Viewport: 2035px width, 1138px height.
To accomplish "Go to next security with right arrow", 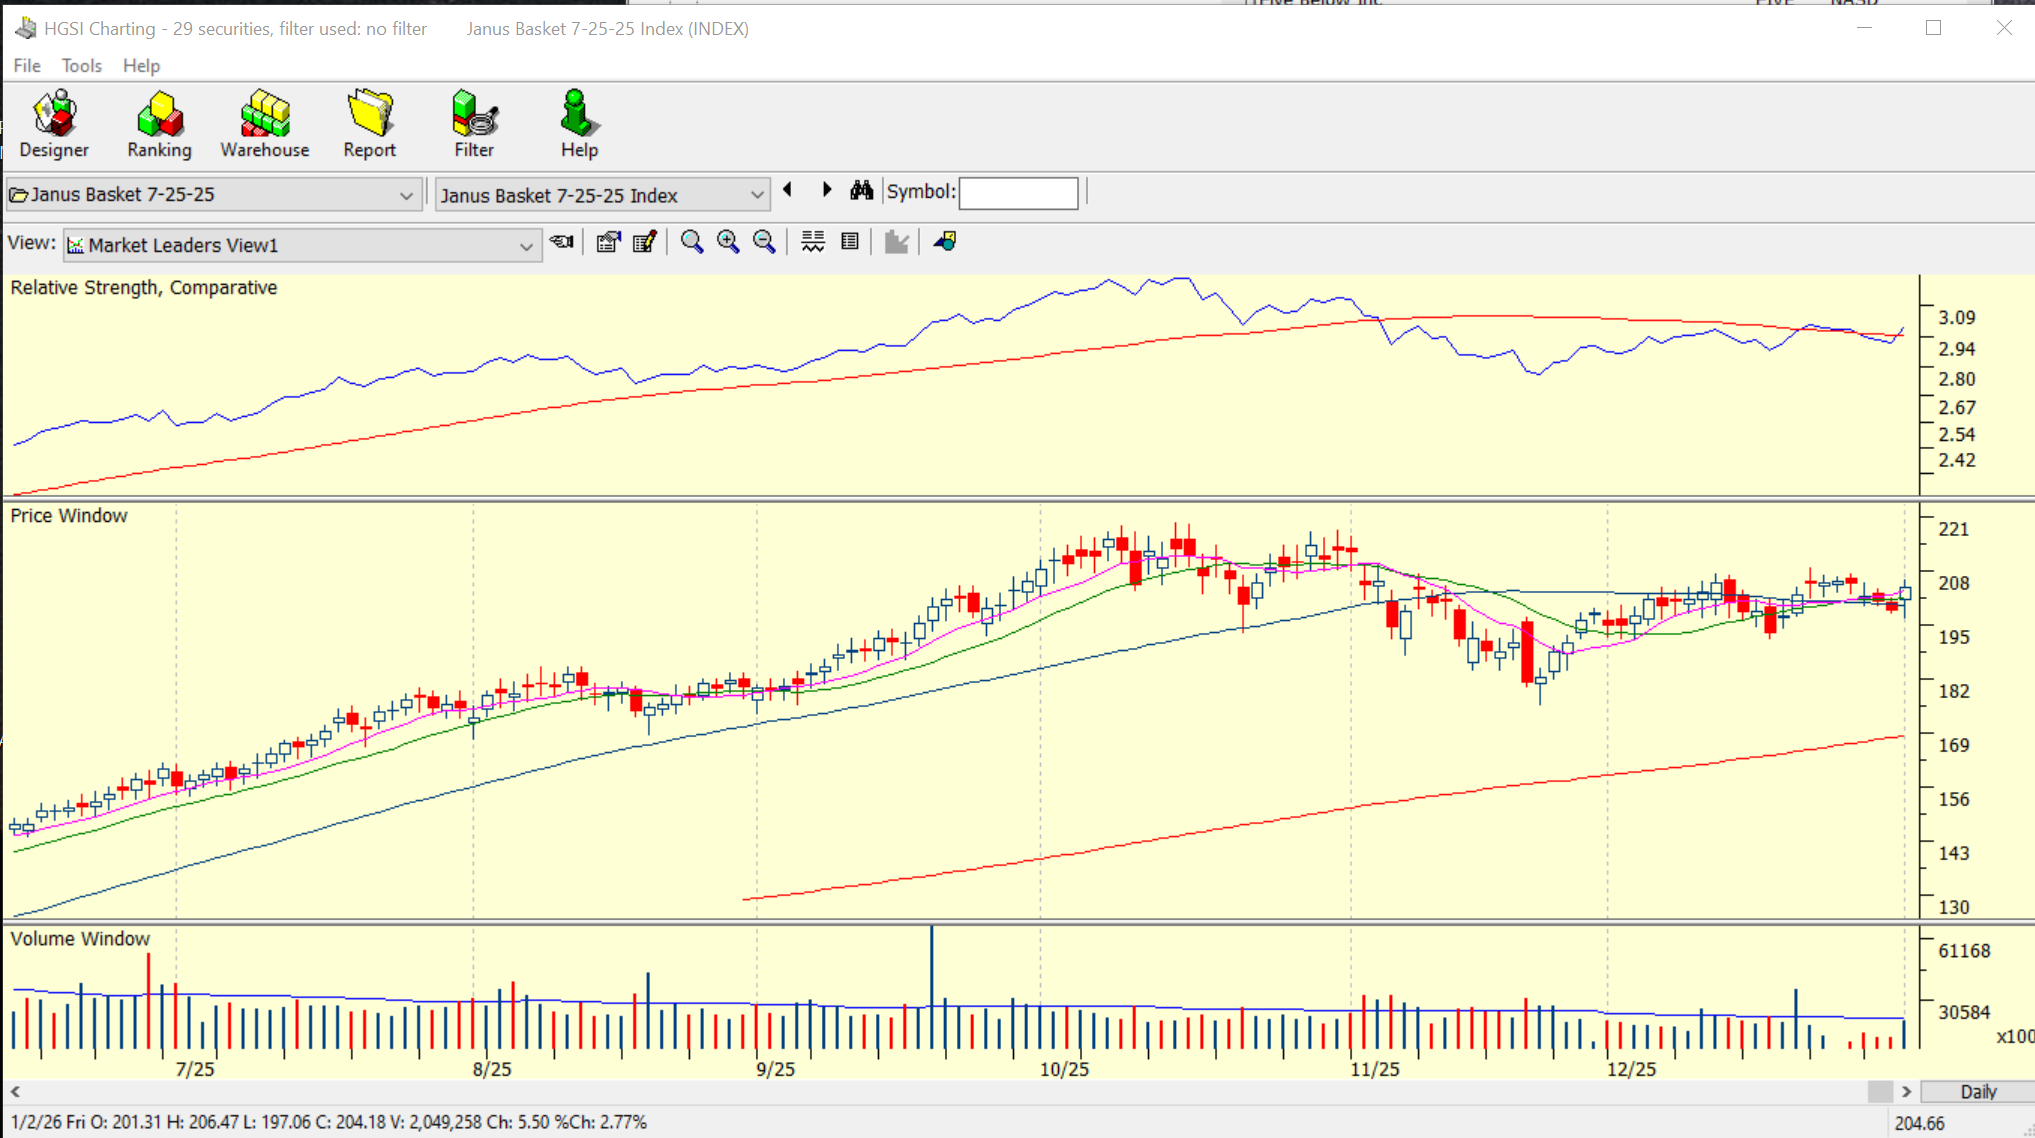I will coord(826,190).
